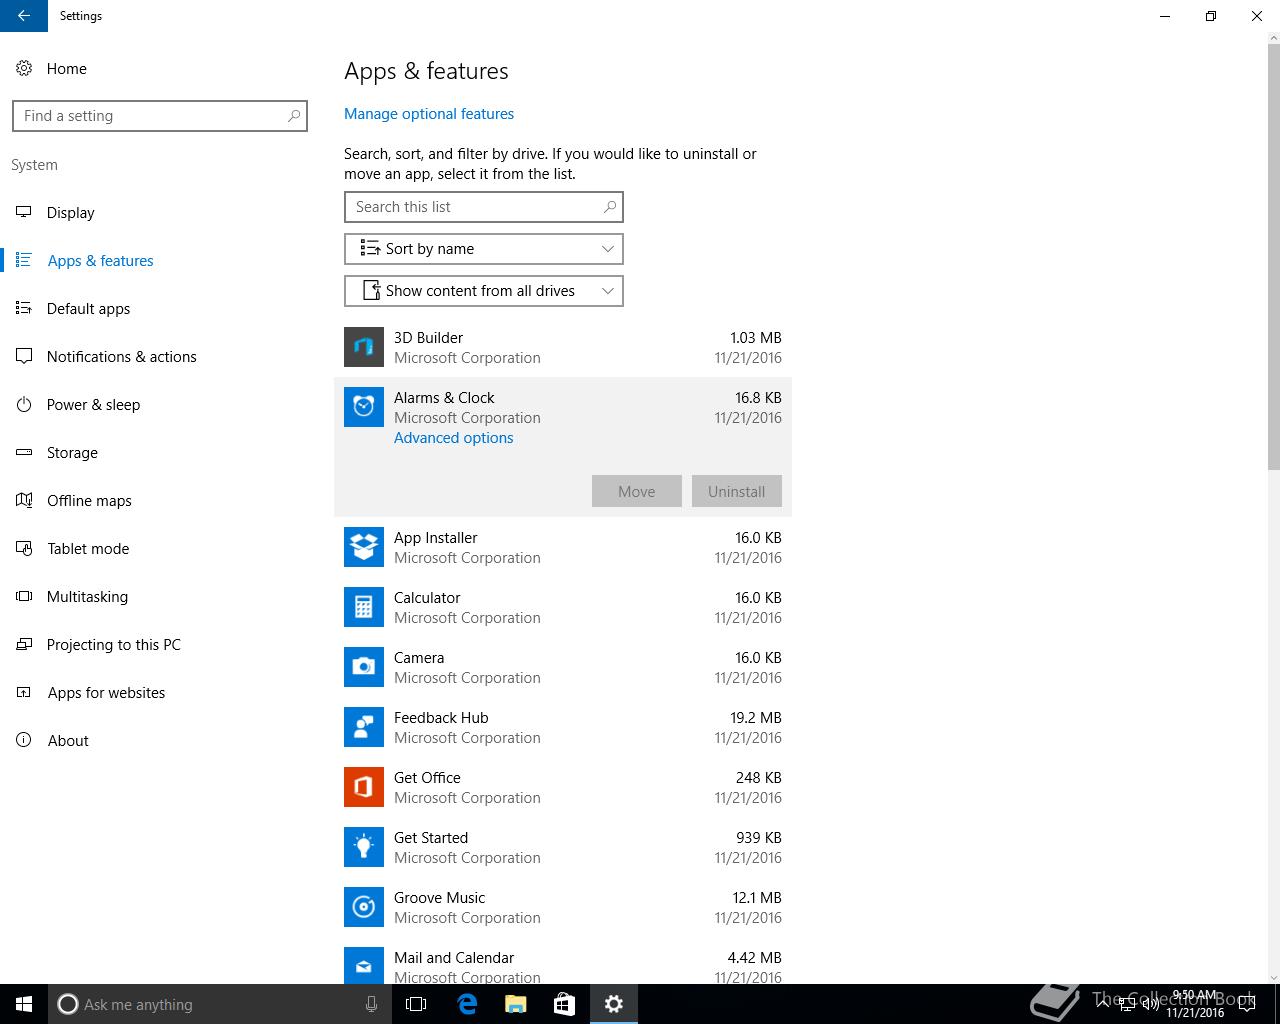Click the magnifier in Search this list box
Screen dimensions: 1280x1024
610,207
